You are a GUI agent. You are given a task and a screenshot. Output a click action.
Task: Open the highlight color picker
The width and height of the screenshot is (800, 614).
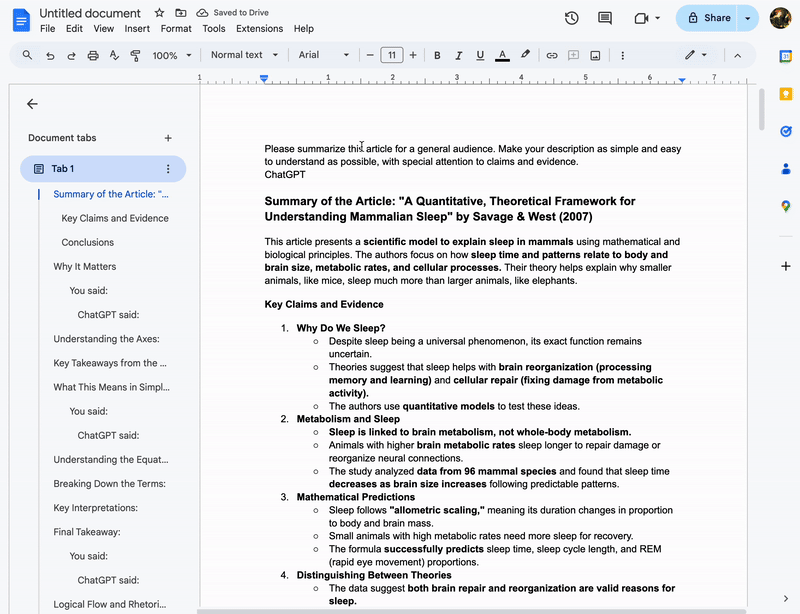525,56
